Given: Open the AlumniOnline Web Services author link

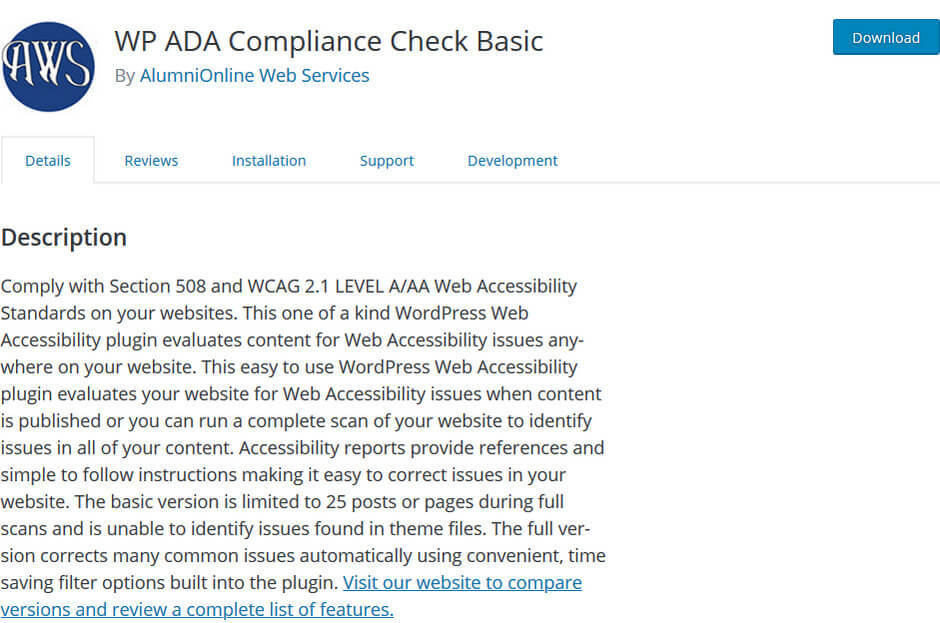Looking at the screenshot, I should 254,76.
